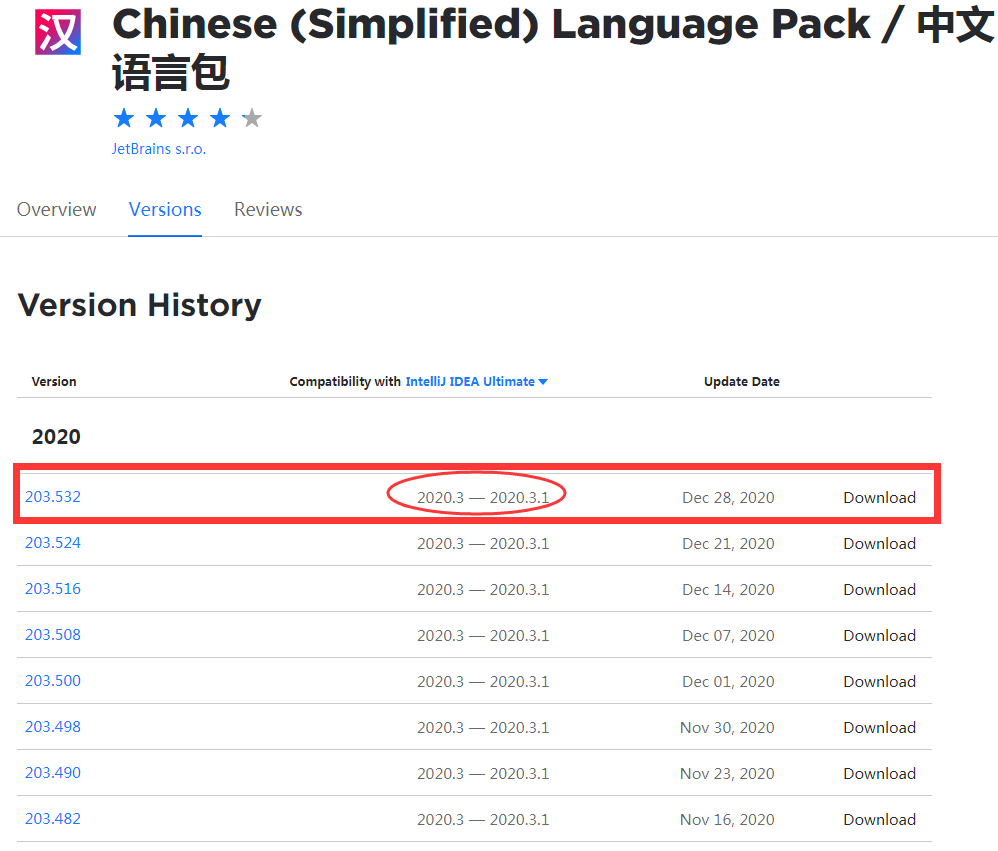Open version 203.508 link
The image size is (998, 851).
(x=53, y=635)
